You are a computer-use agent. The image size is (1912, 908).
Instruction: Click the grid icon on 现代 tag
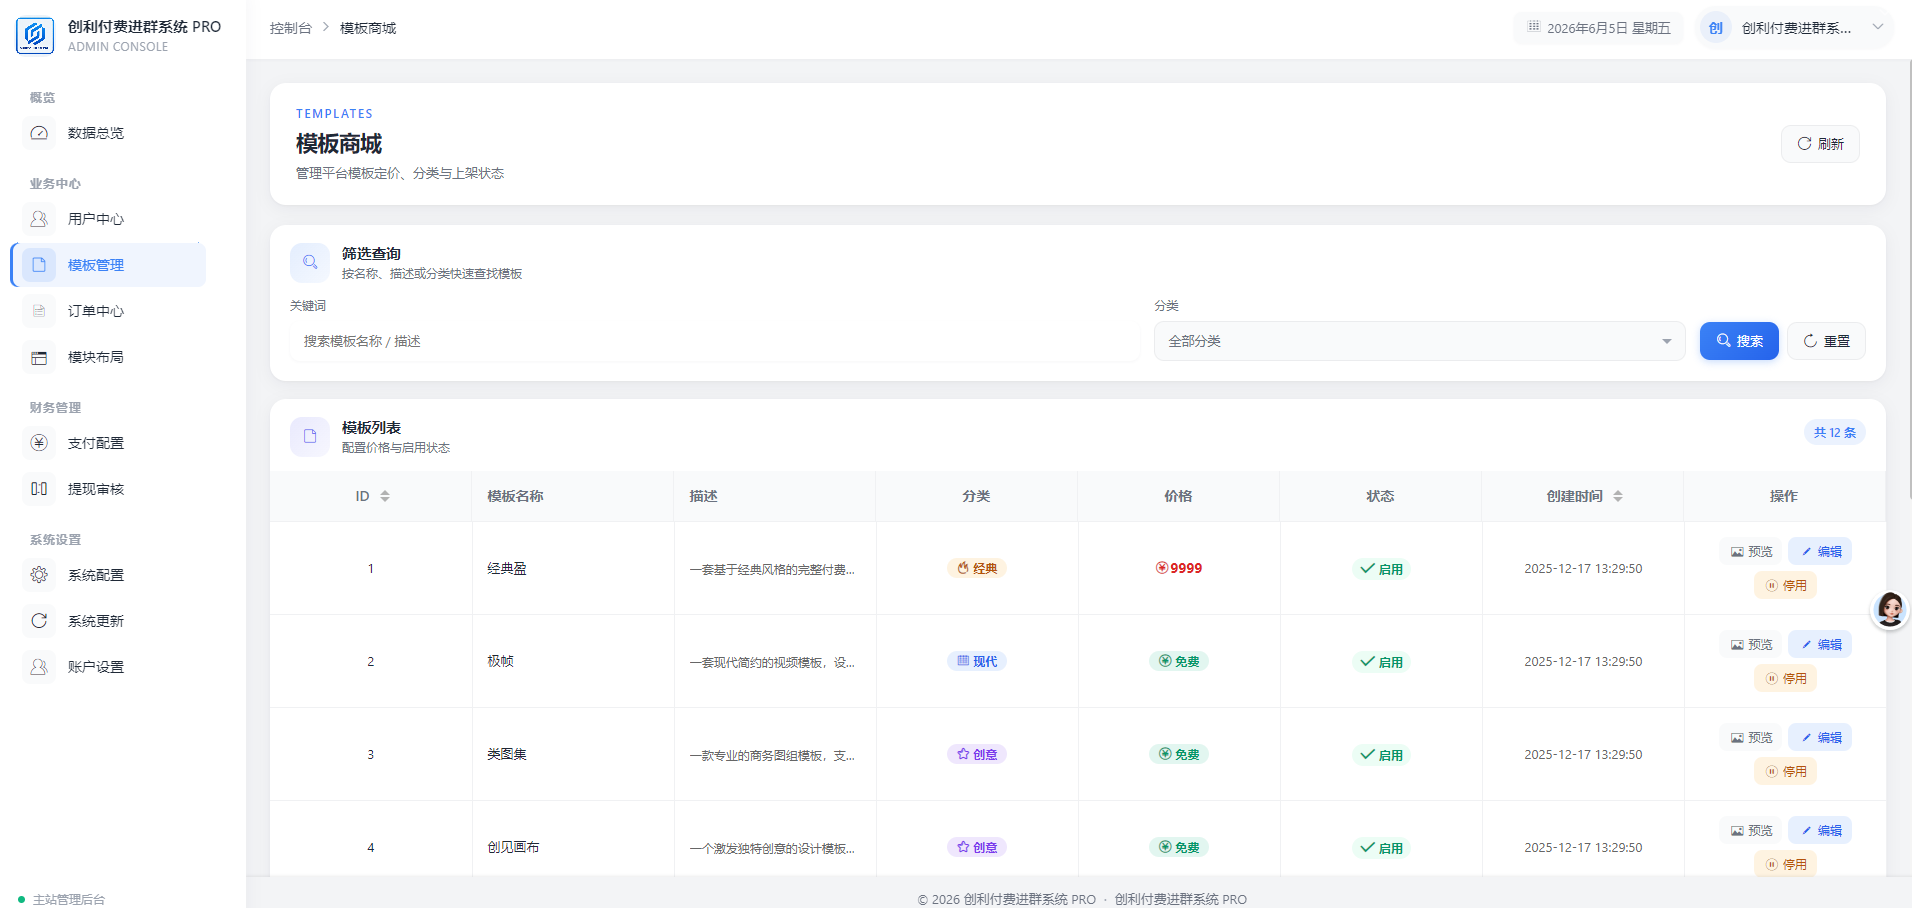tap(963, 661)
